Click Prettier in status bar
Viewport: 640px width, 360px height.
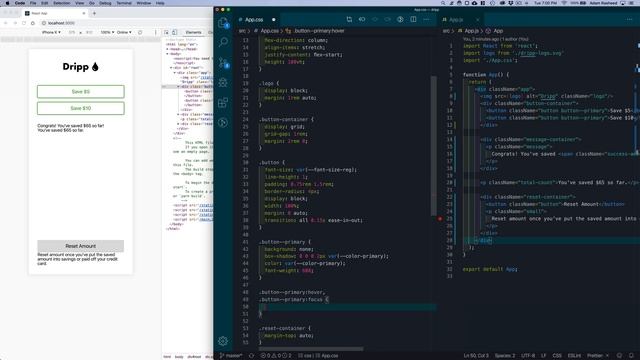click(x=598, y=356)
